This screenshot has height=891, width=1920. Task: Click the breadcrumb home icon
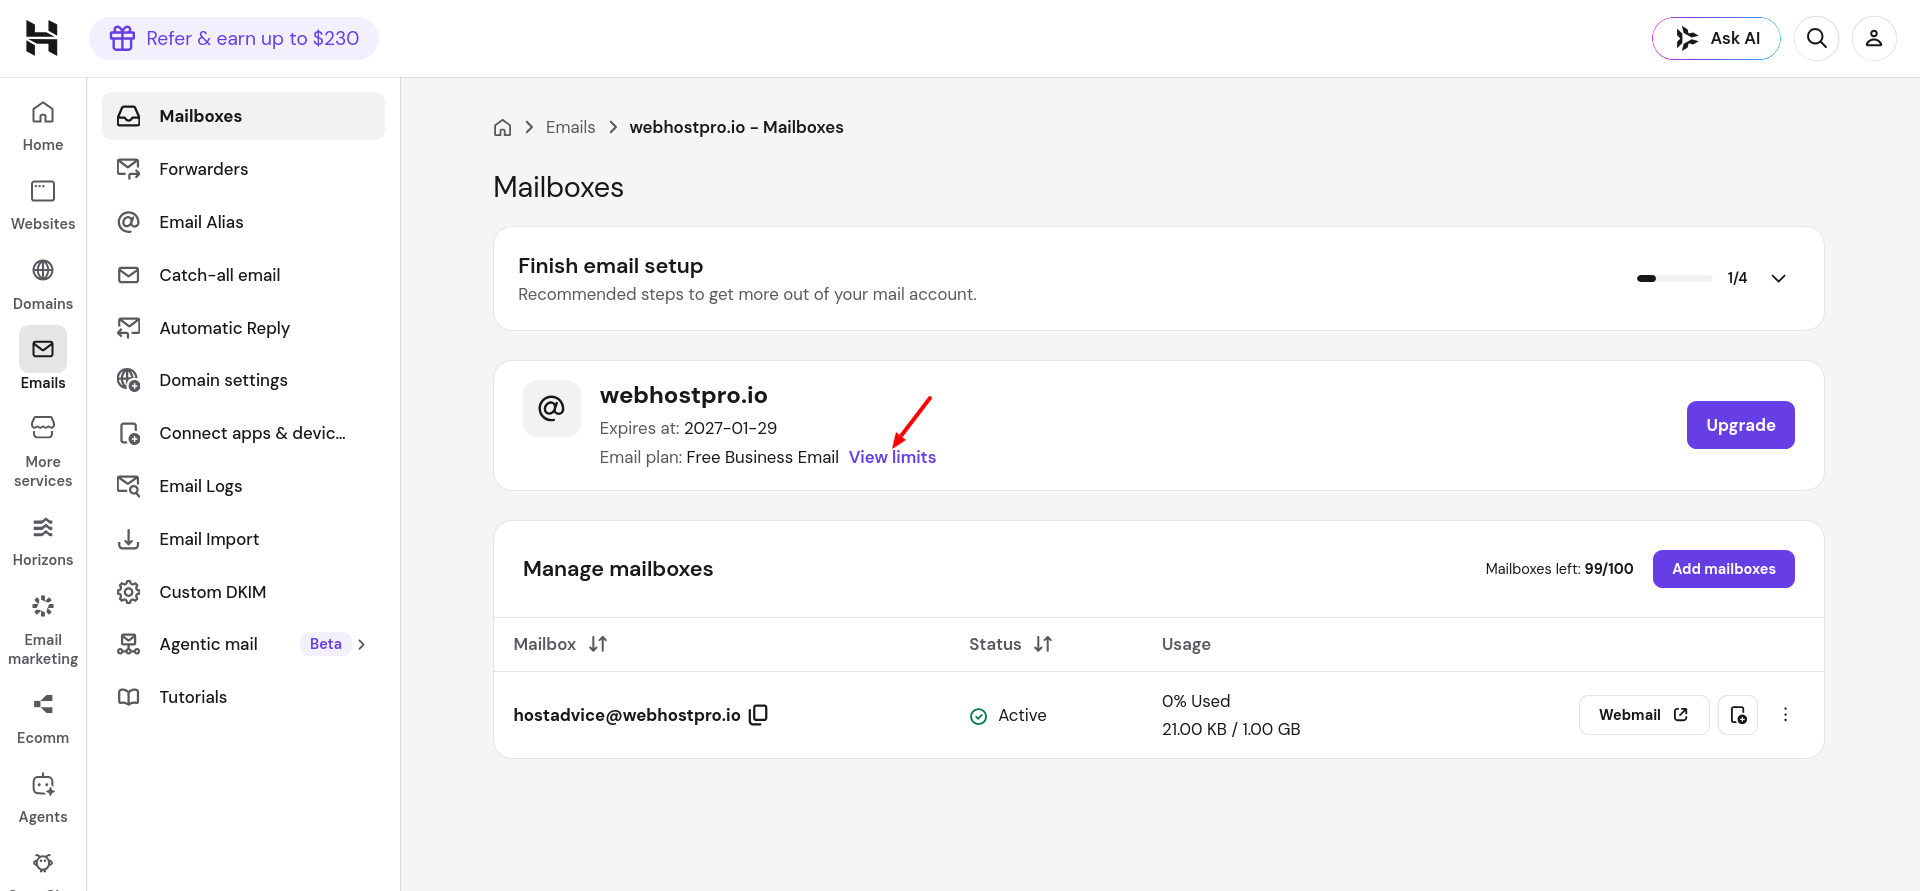click(503, 127)
